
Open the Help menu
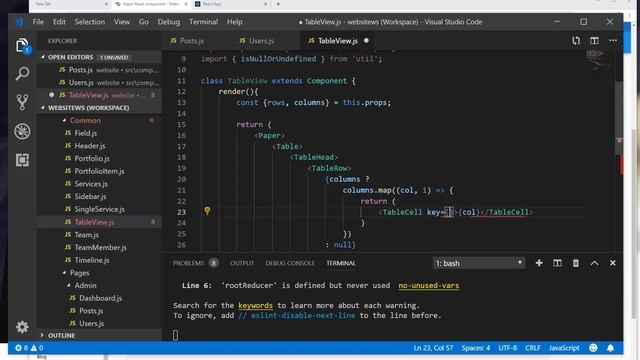click(235, 22)
